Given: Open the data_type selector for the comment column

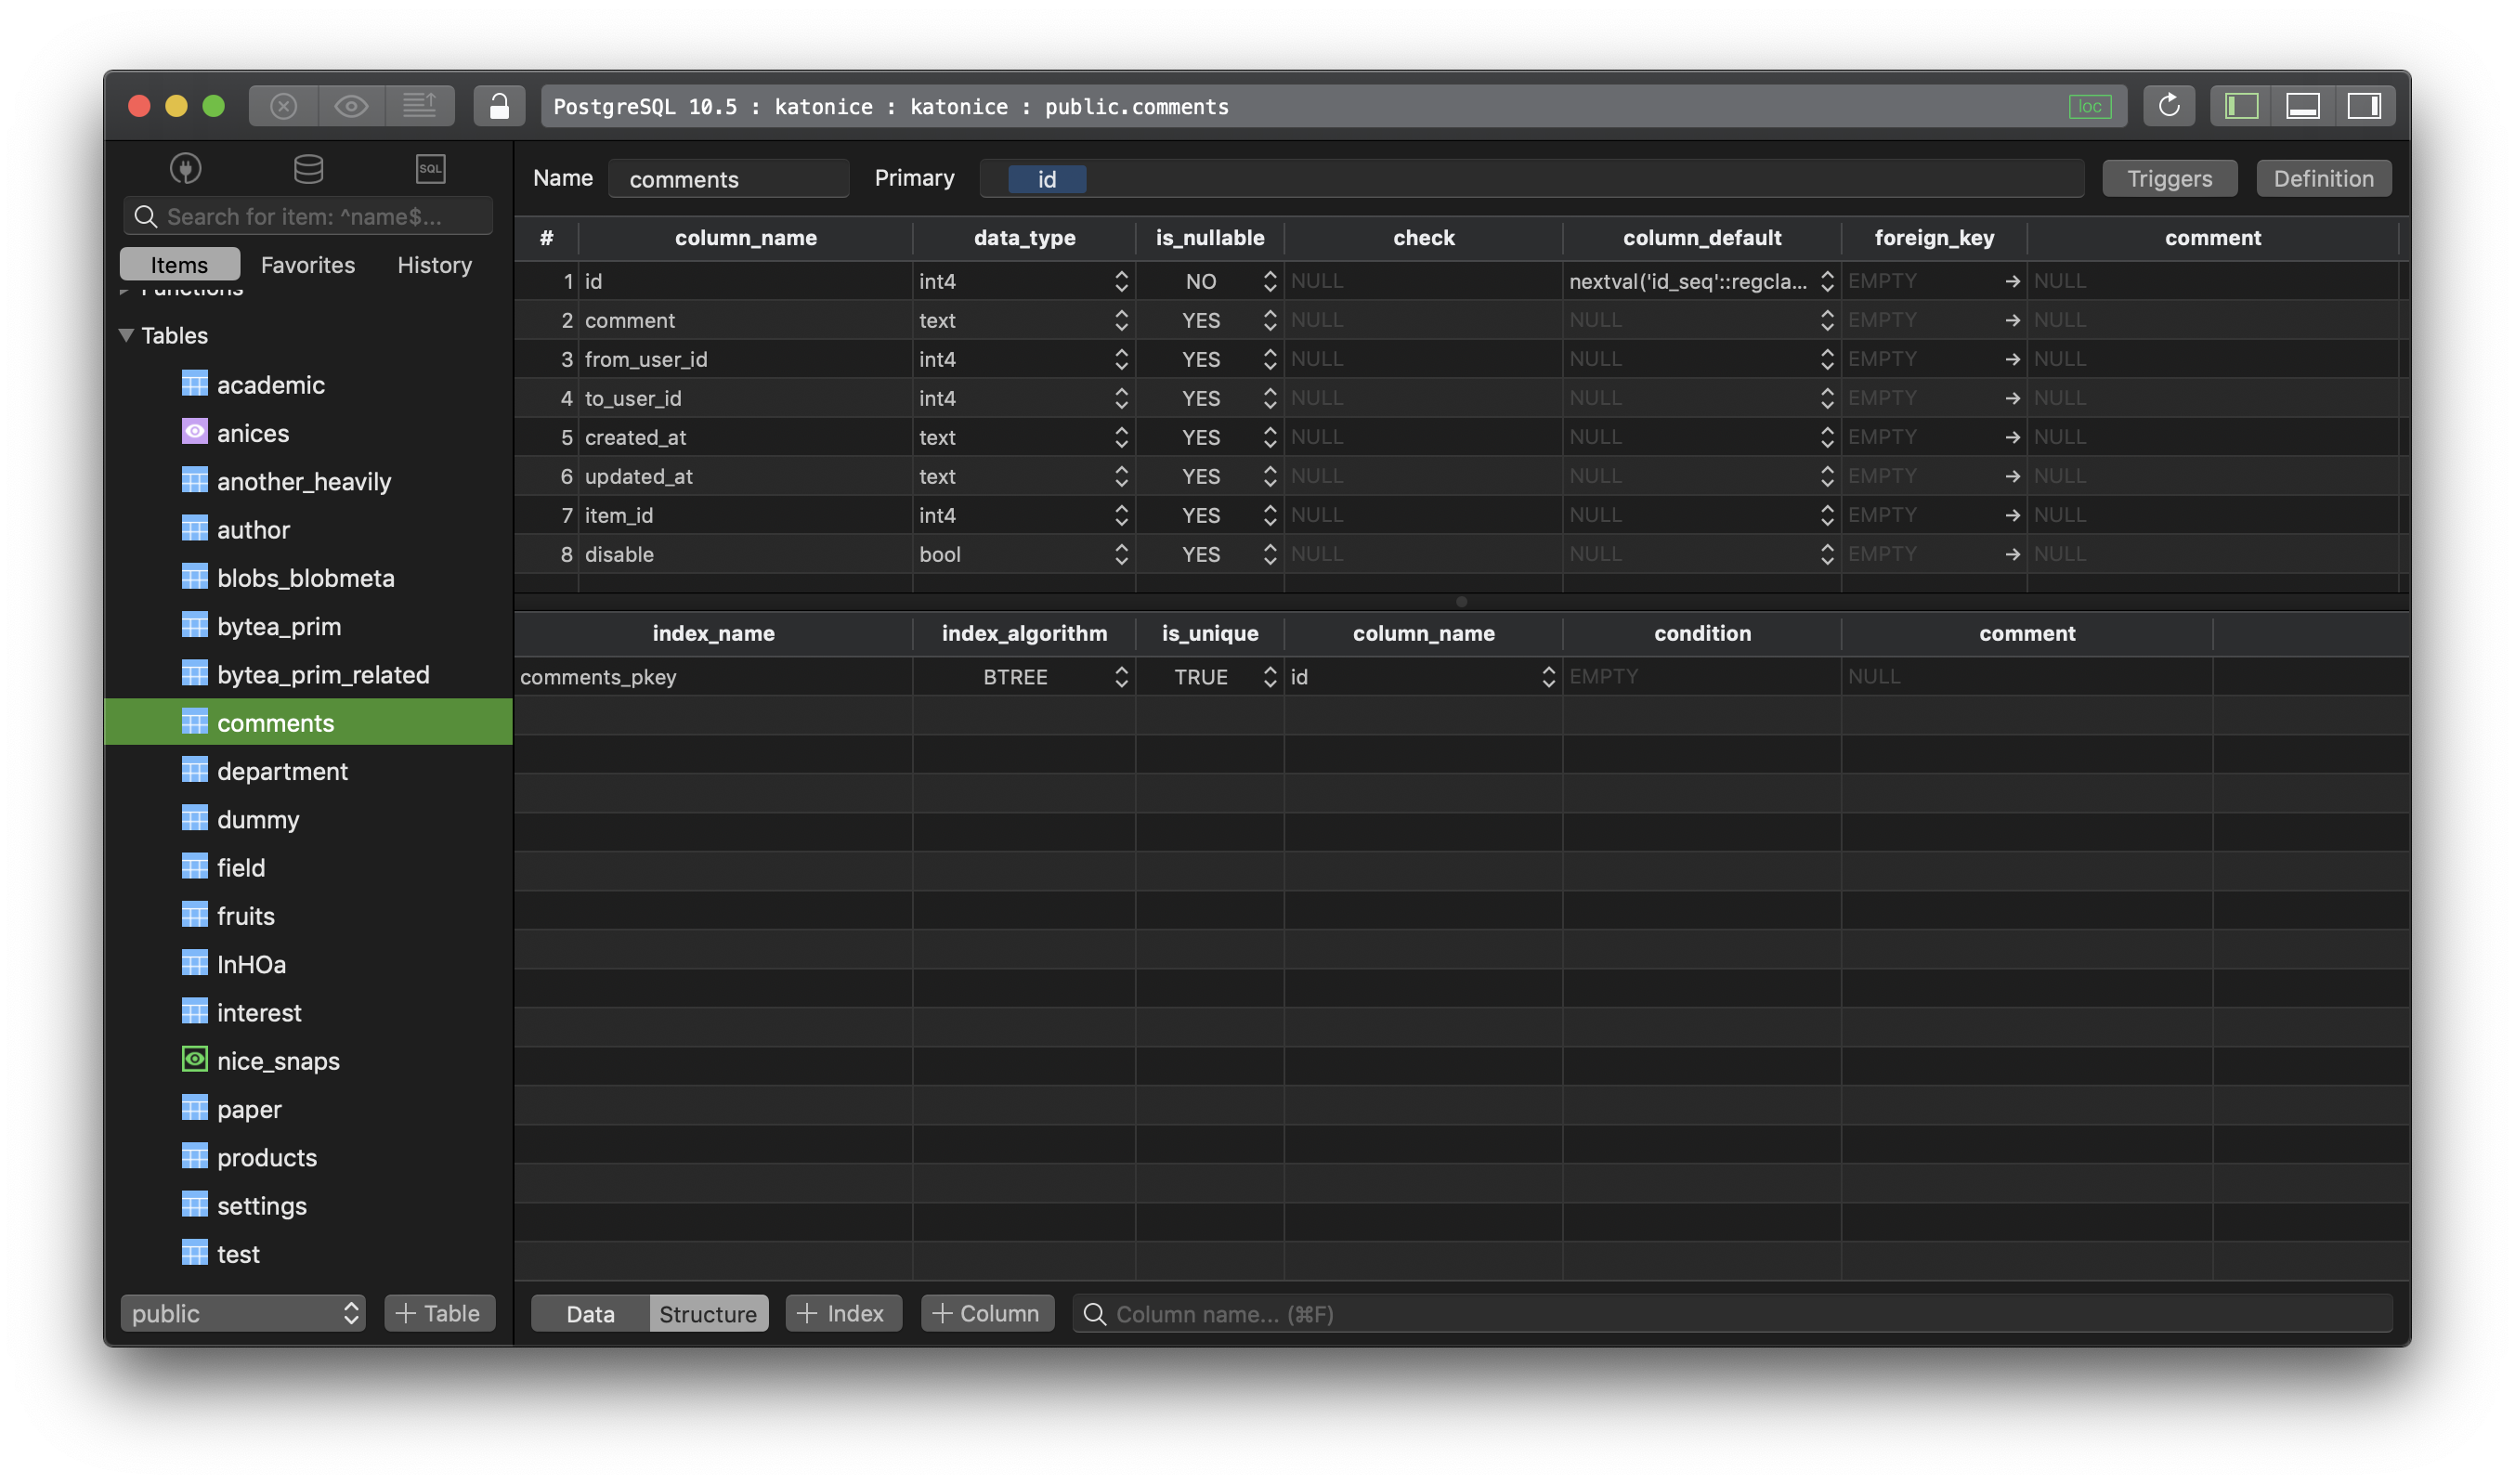Looking at the screenshot, I should [1121, 320].
